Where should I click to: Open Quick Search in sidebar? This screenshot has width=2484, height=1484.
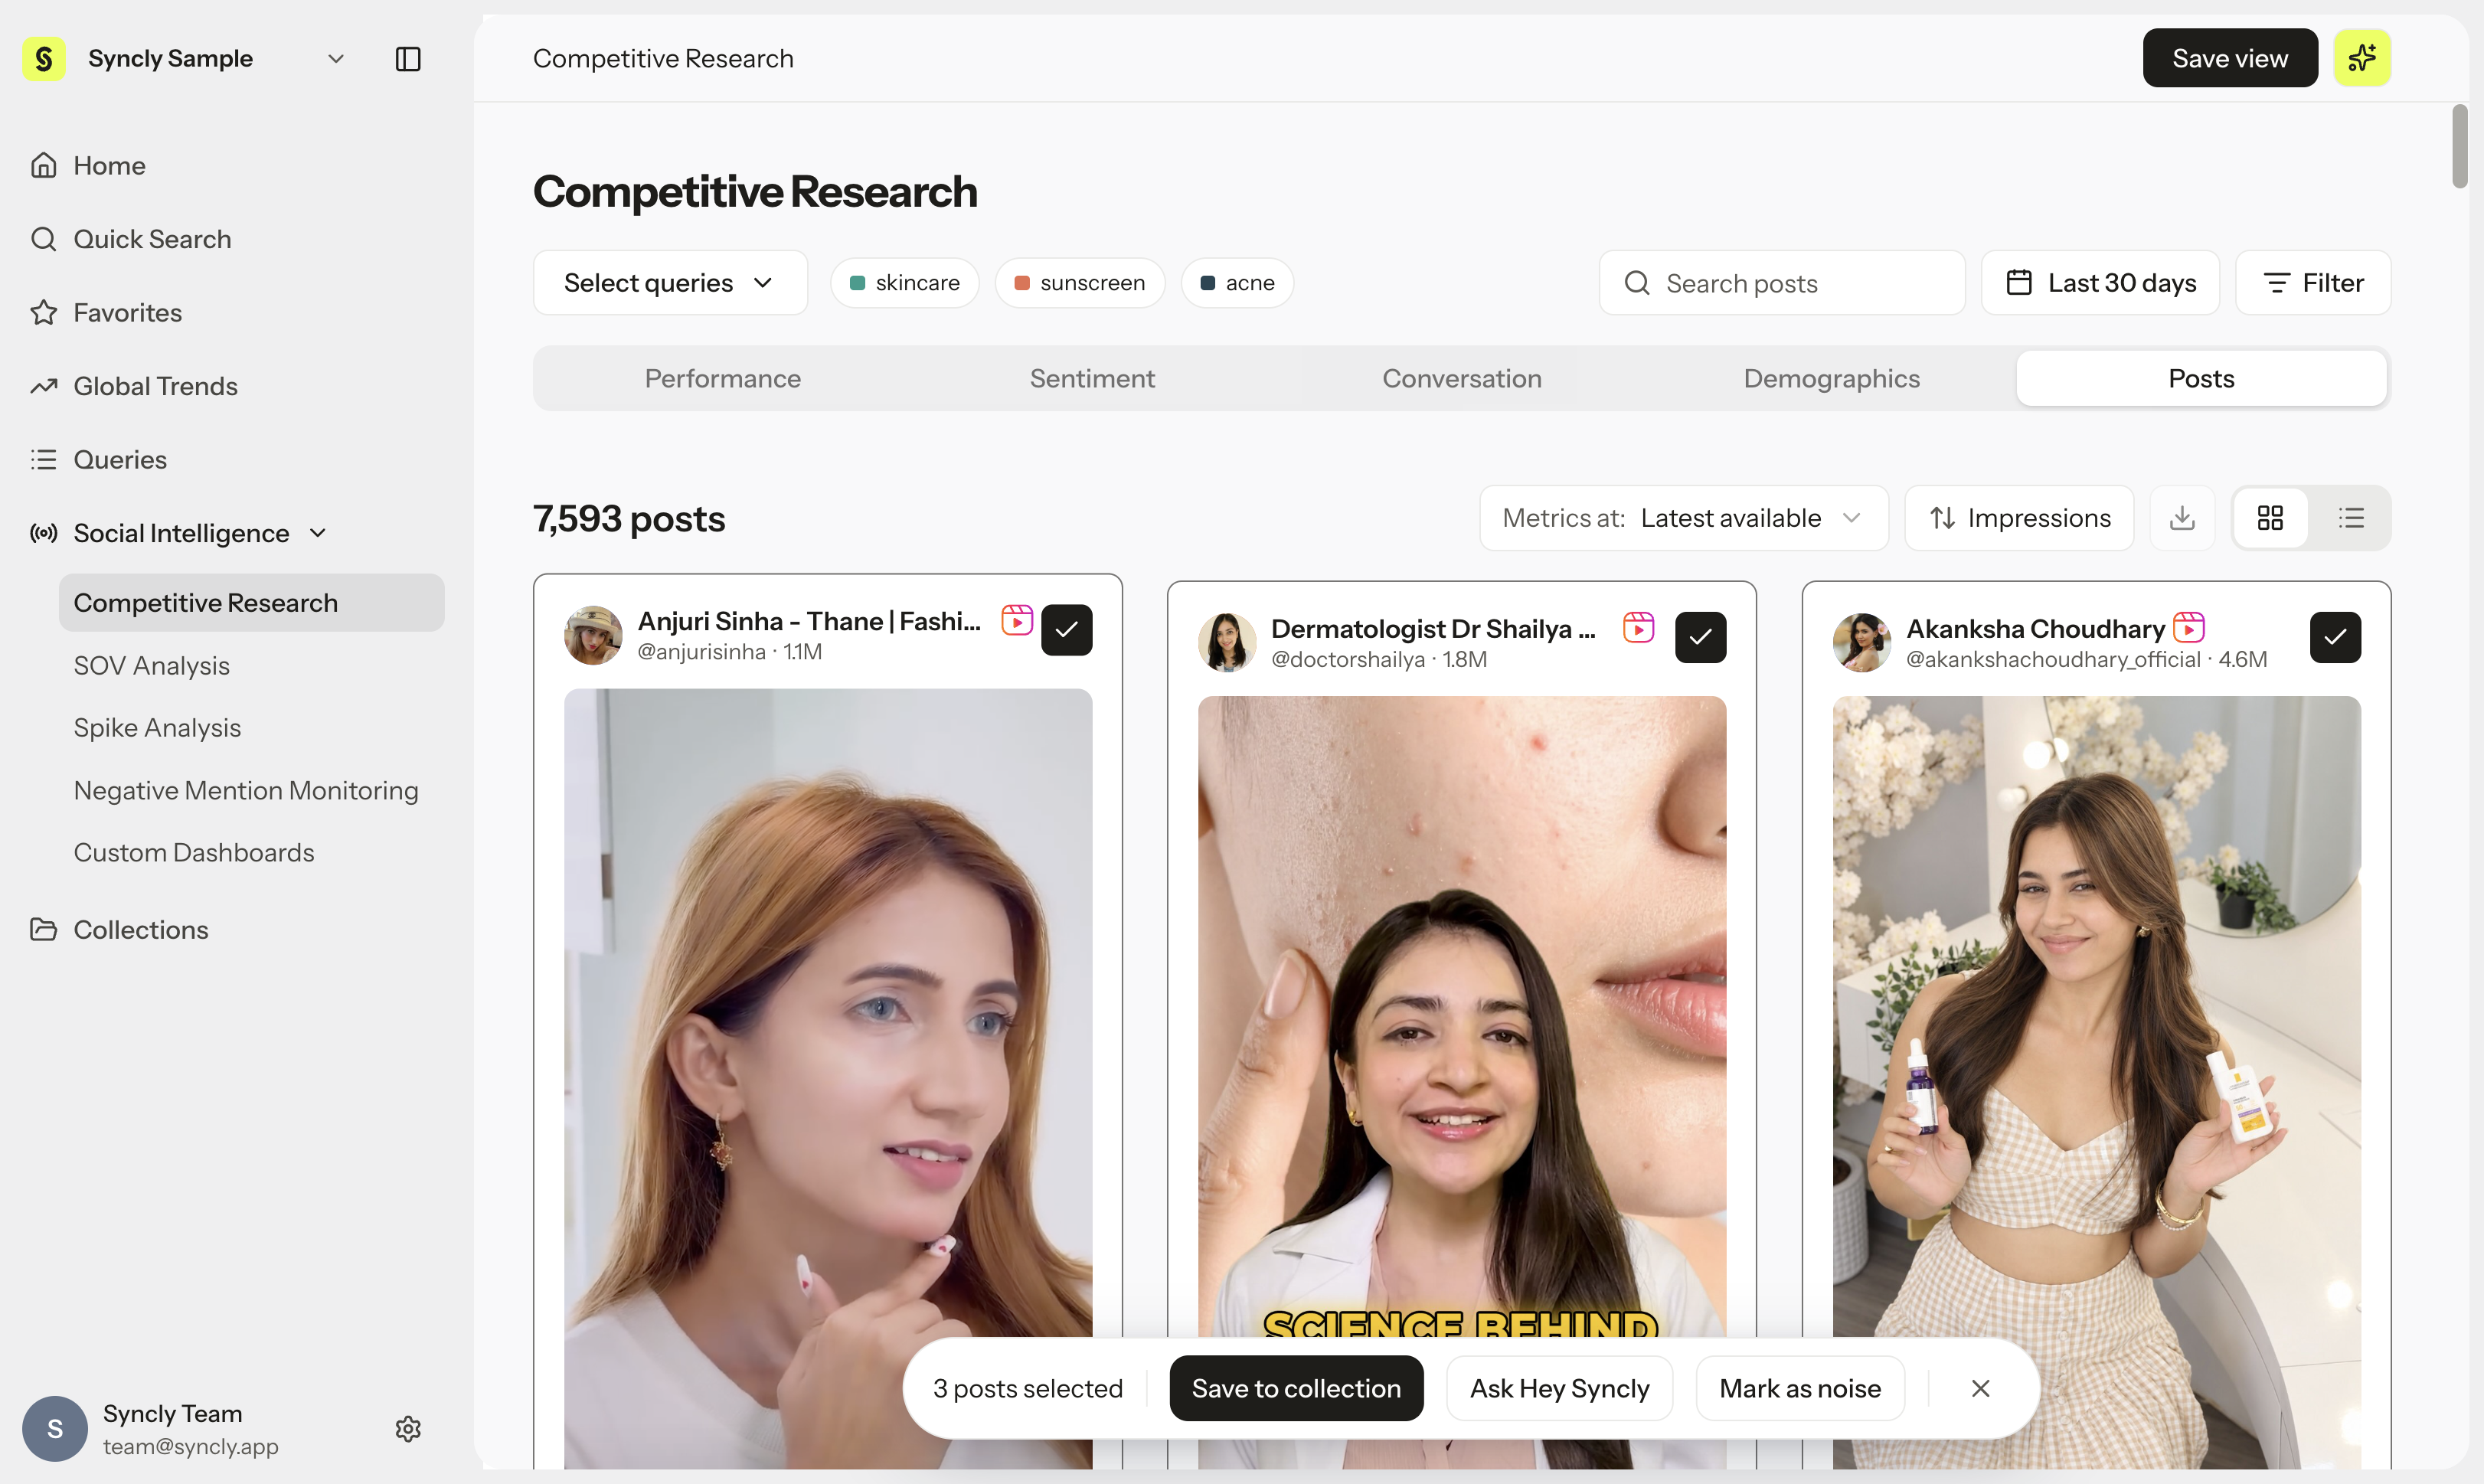point(131,239)
